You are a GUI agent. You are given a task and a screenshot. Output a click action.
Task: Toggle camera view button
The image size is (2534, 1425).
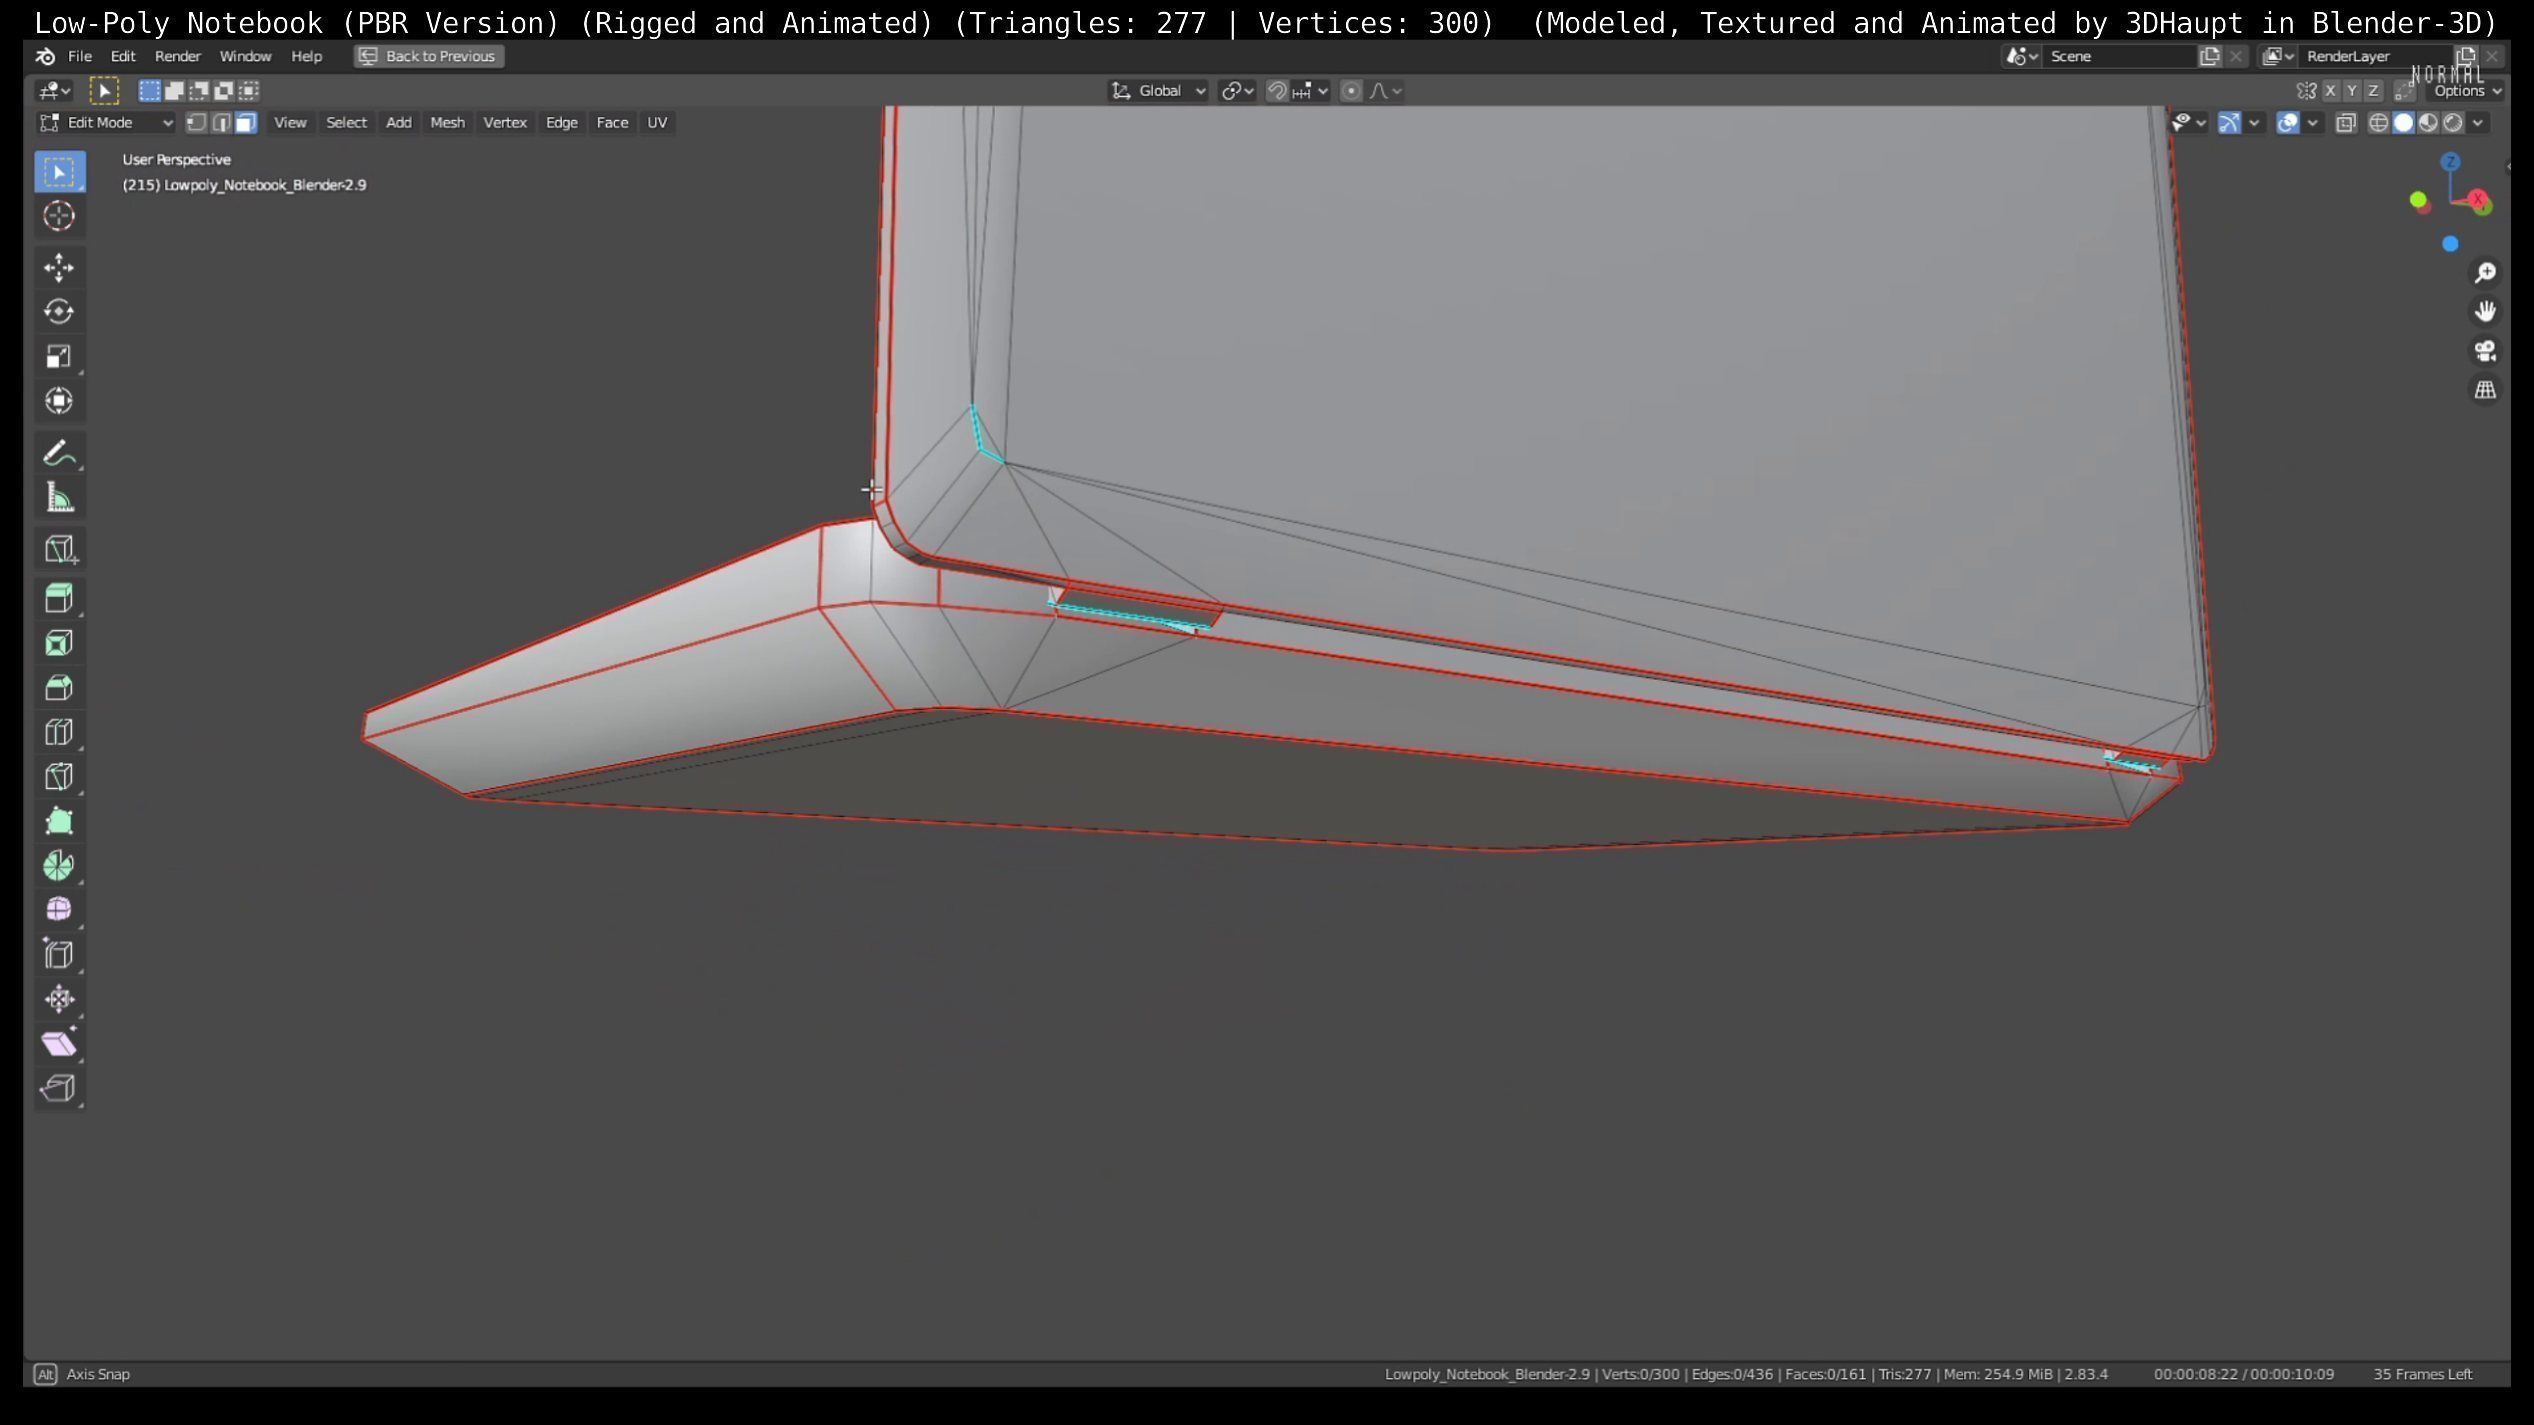2485,351
